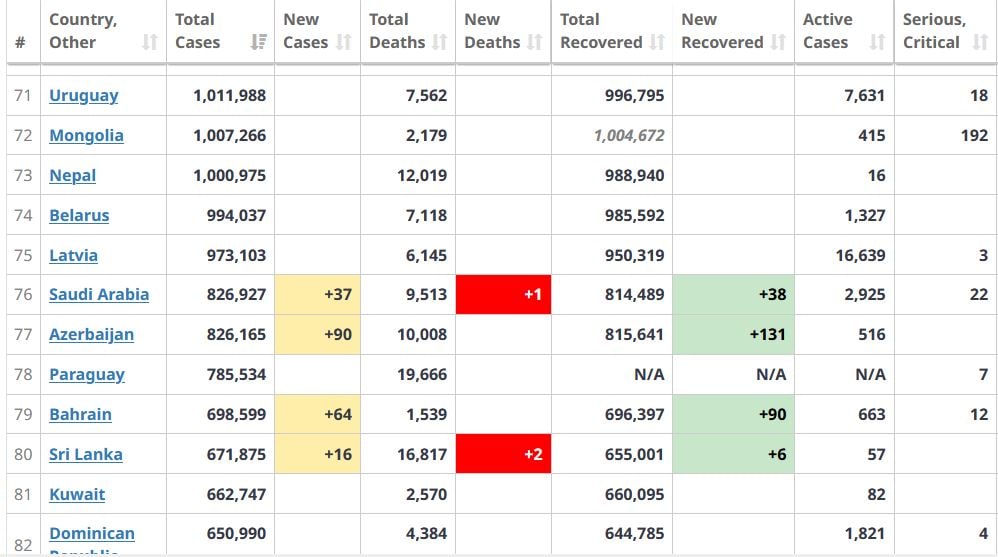This screenshot has width=998, height=557.
Task: Select Mongolia serious critical value 192
Action: tap(974, 136)
